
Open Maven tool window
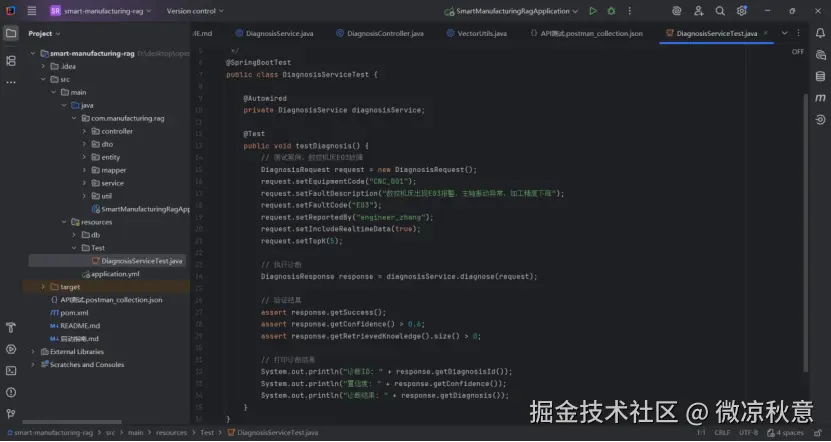click(x=820, y=98)
